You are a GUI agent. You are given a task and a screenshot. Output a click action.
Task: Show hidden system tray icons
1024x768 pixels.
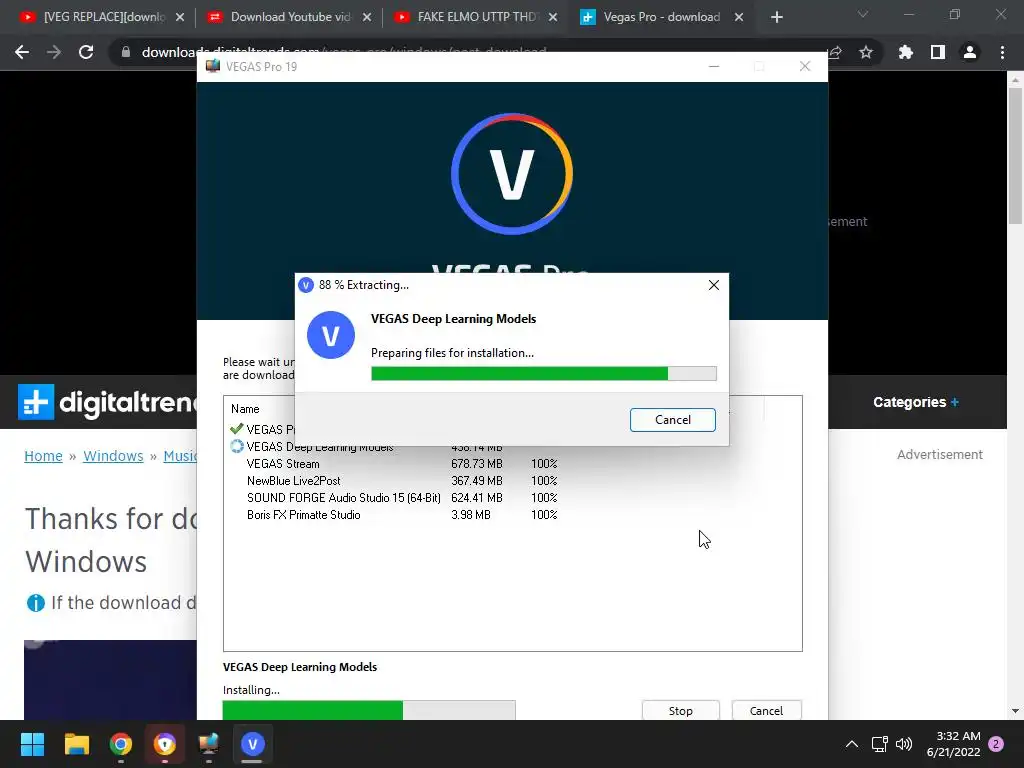click(x=852, y=744)
